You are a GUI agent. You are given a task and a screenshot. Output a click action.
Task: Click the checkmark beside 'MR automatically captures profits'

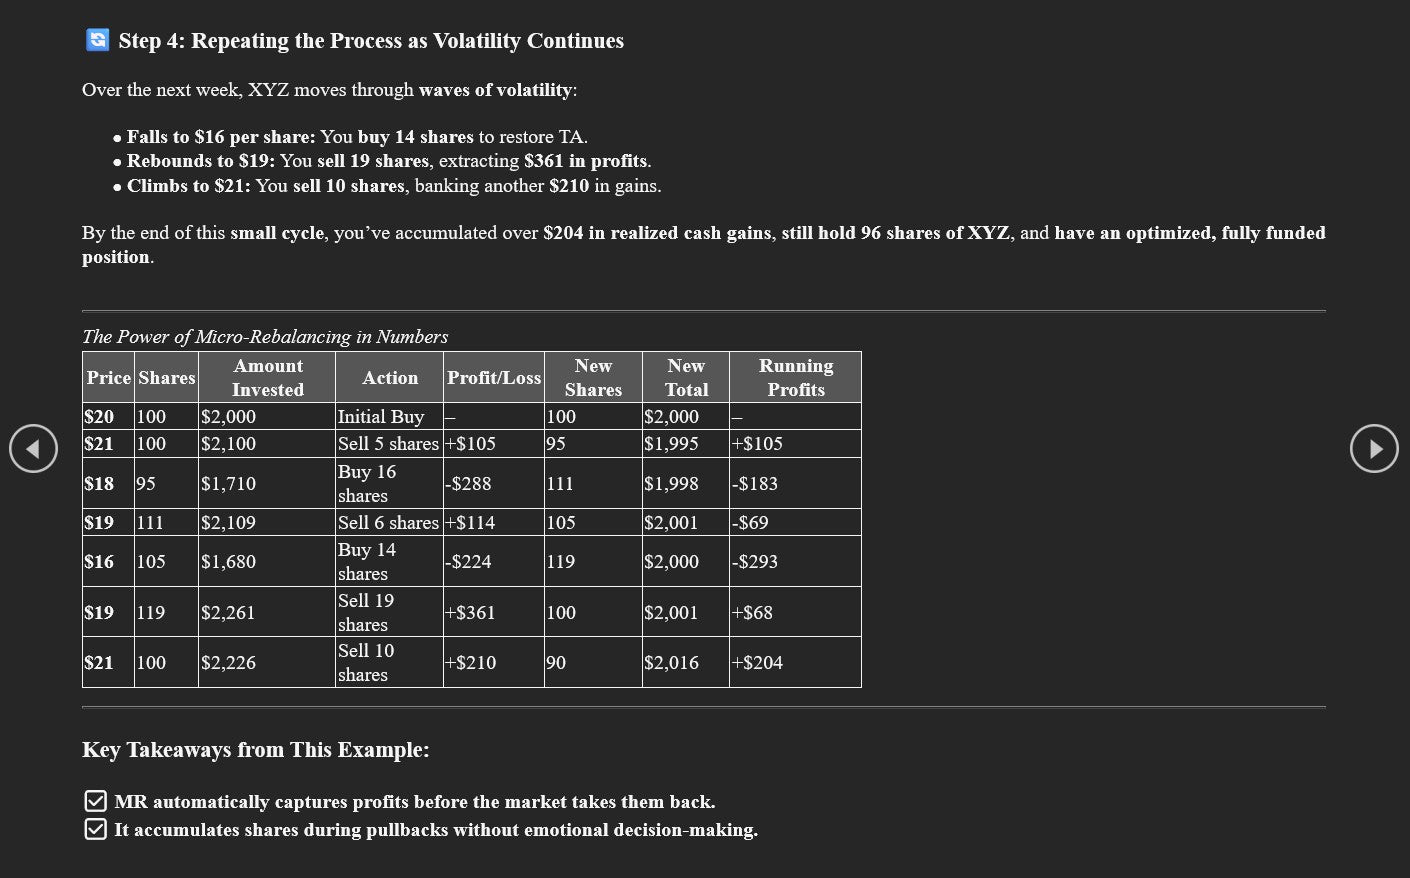coord(95,801)
